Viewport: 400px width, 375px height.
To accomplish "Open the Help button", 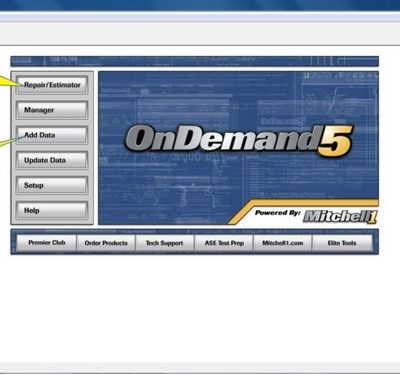I will pyautogui.click(x=52, y=211).
